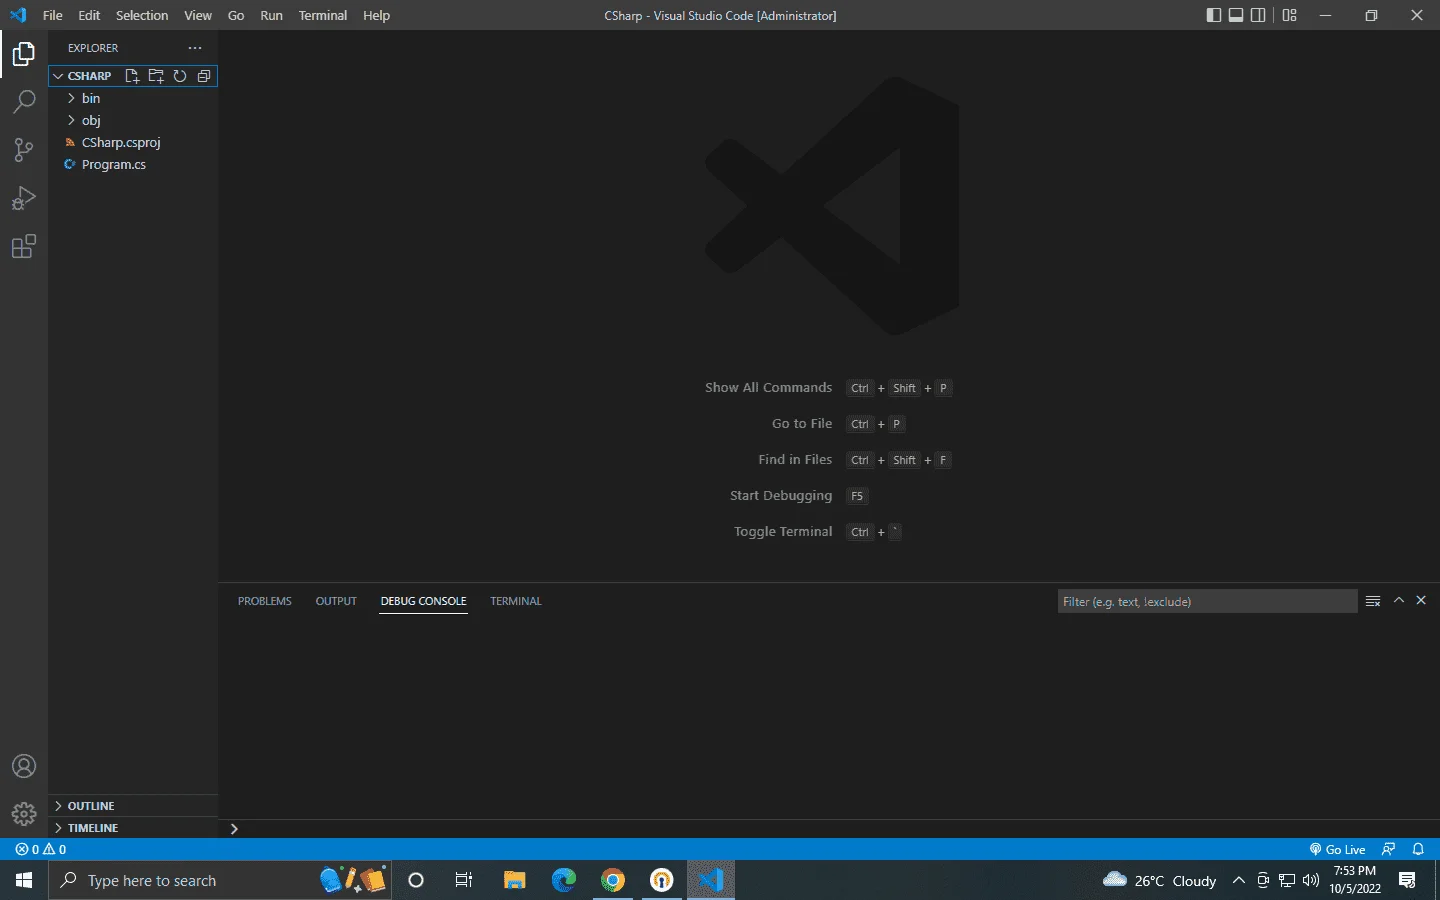Open Google Chrome from the taskbar
1440x900 pixels.
(613, 880)
